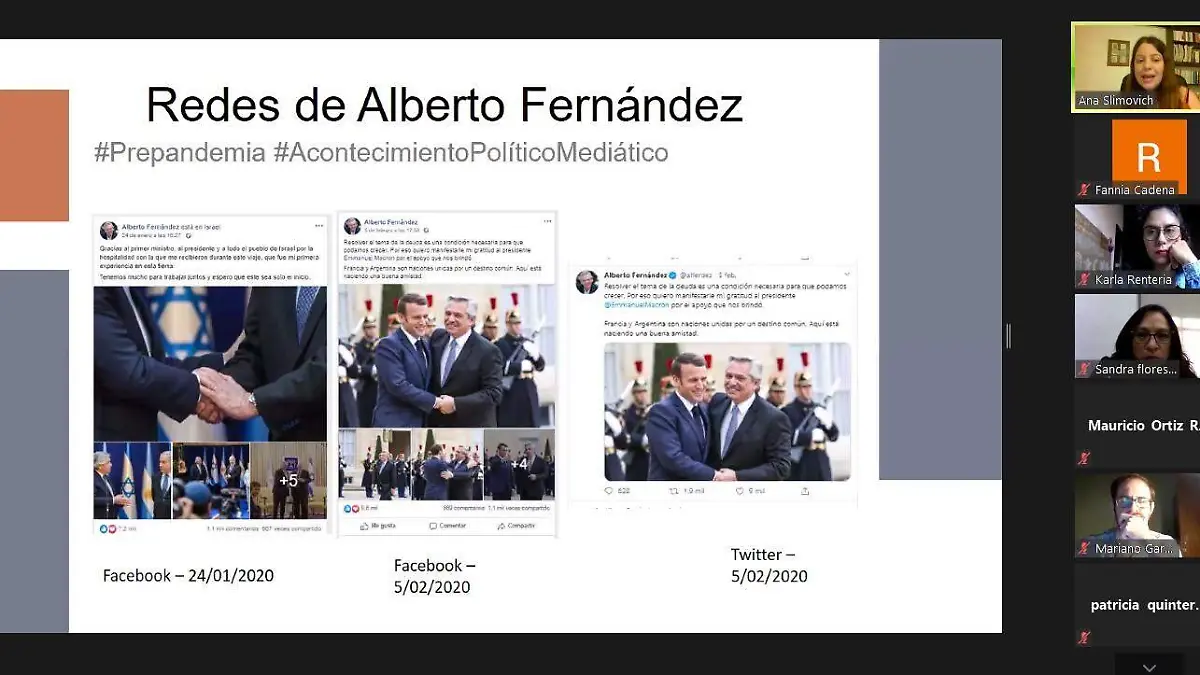Image resolution: width=1200 pixels, height=675 pixels.
Task: Click the retweet icon on the tweet
Action: 673,491
